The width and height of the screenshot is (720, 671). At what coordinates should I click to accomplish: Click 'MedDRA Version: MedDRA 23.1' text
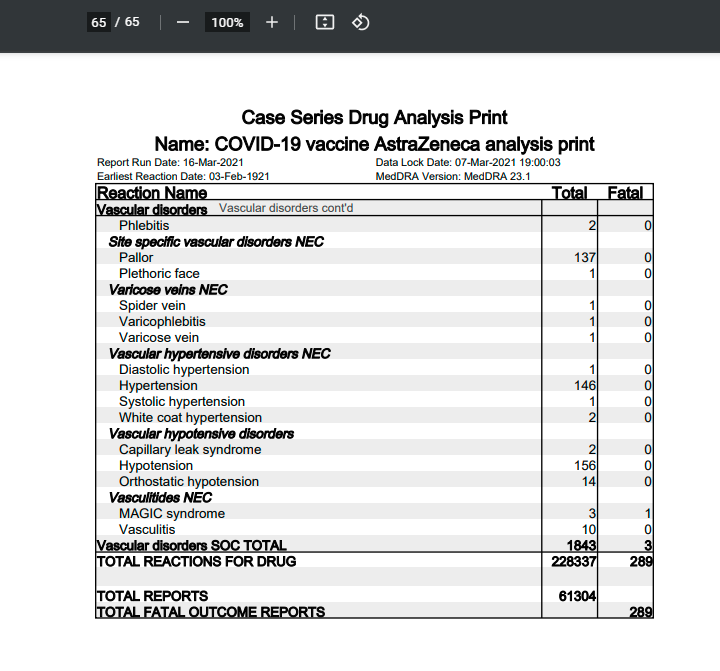453,176
